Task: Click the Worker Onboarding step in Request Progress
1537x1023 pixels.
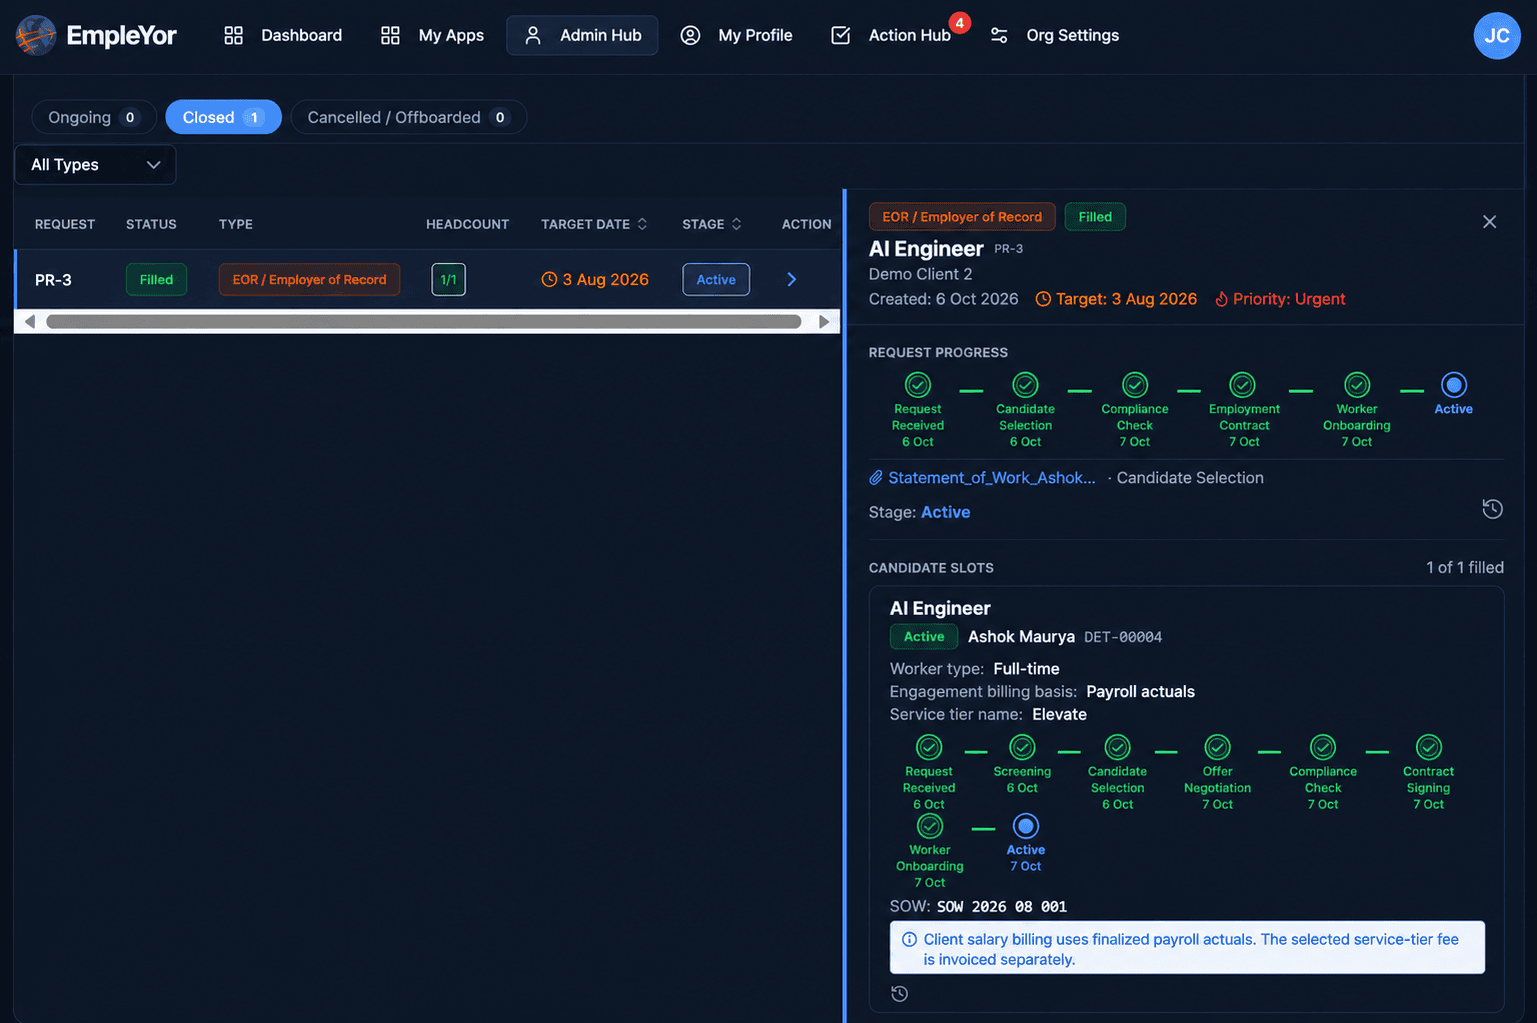Action: point(1357,410)
